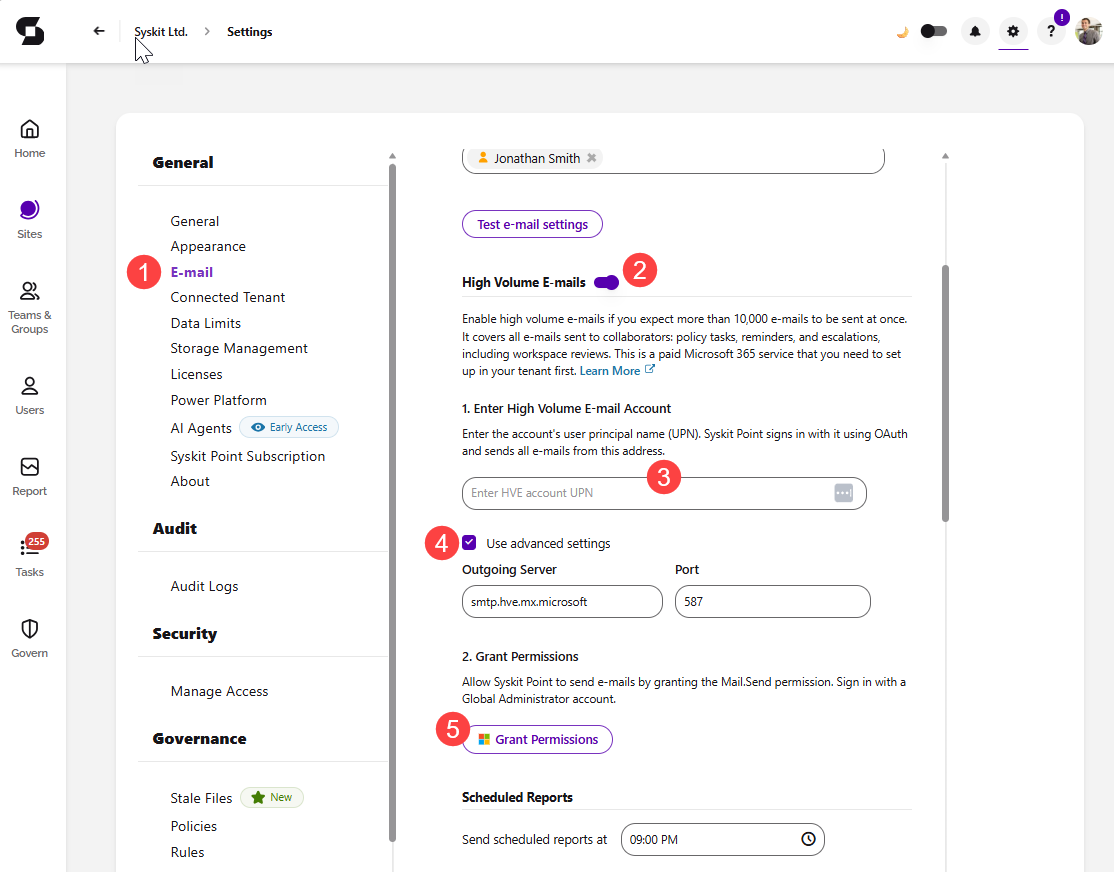Image resolution: width=1114 pixels, height=872 pixels.
Task: Open the notifications bell
Action: coord(975,31)
